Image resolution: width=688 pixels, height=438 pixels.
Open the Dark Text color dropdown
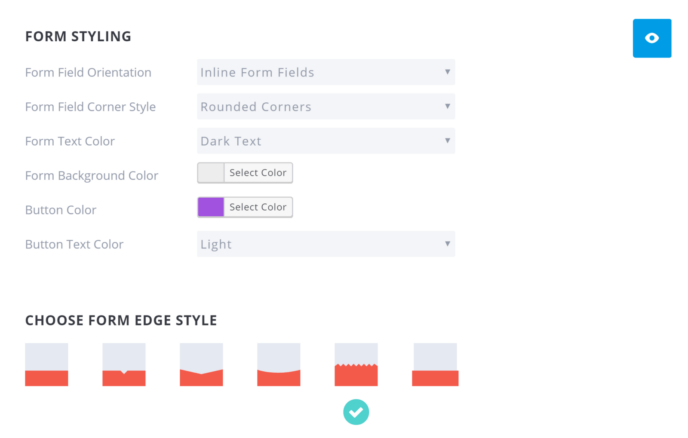tap(326, 141)
